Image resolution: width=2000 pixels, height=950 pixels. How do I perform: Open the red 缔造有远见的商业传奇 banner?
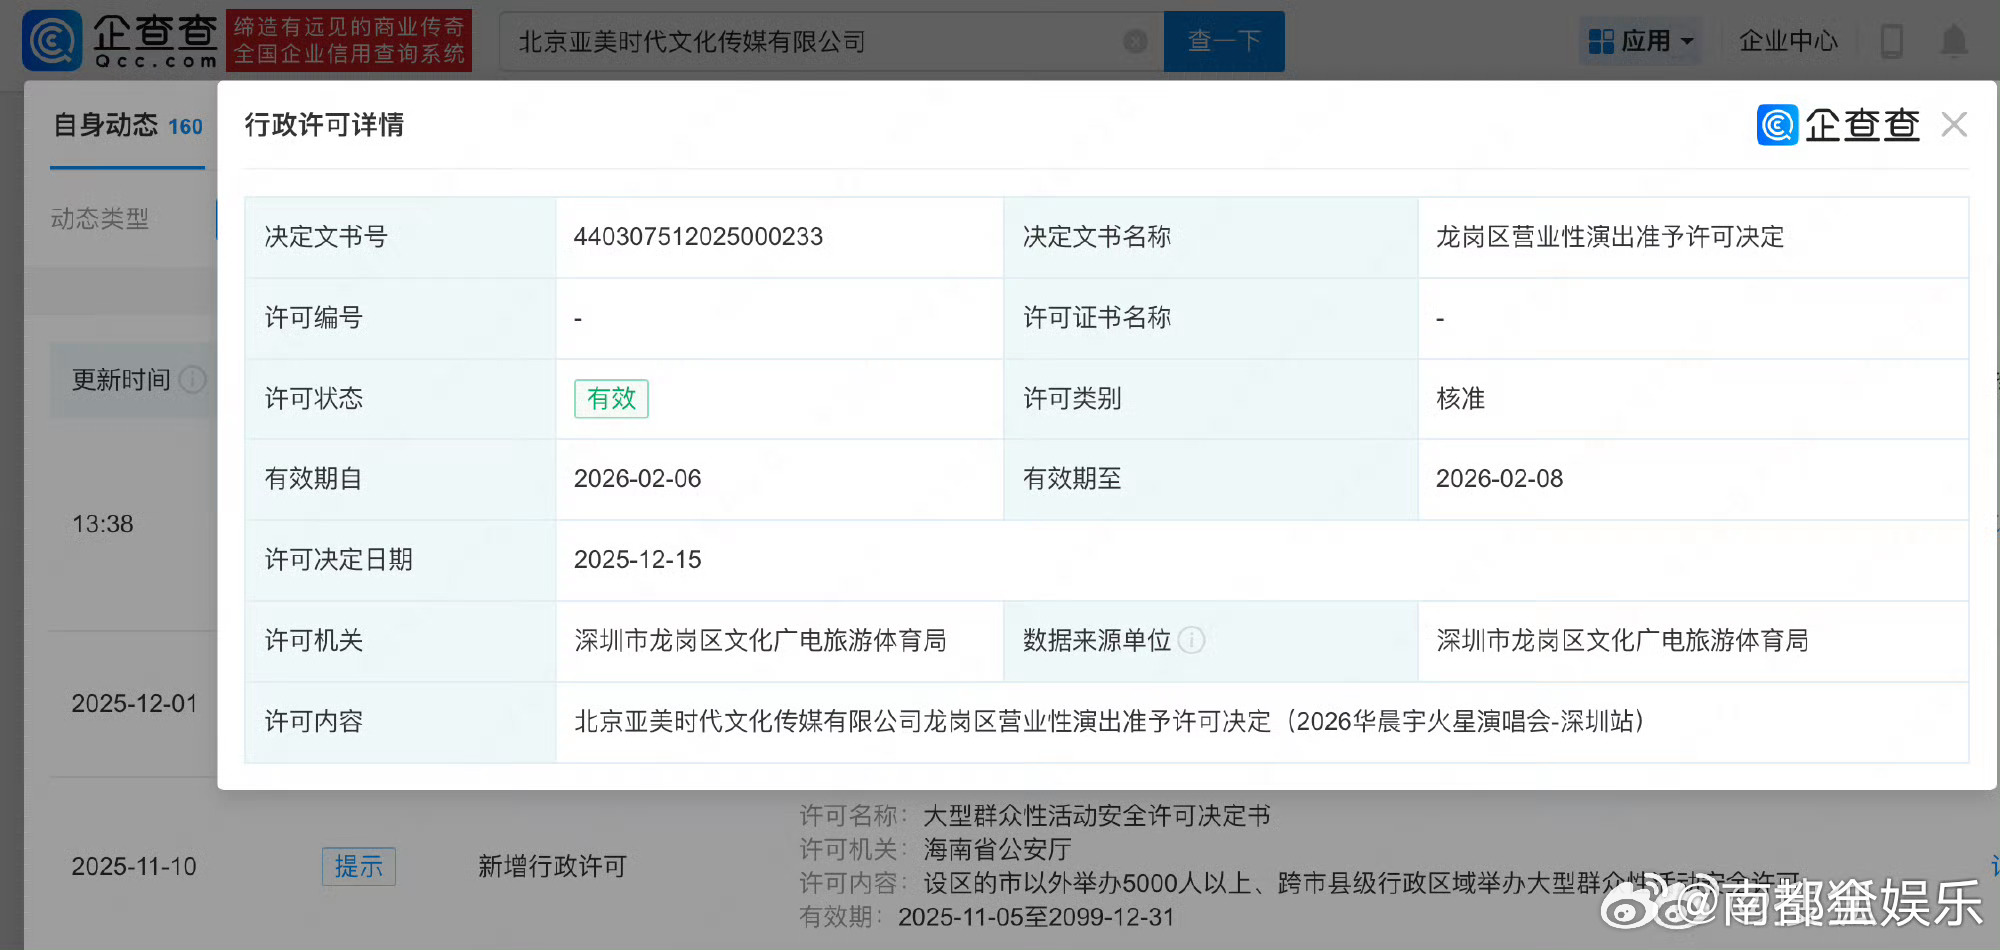coord(348,40)
